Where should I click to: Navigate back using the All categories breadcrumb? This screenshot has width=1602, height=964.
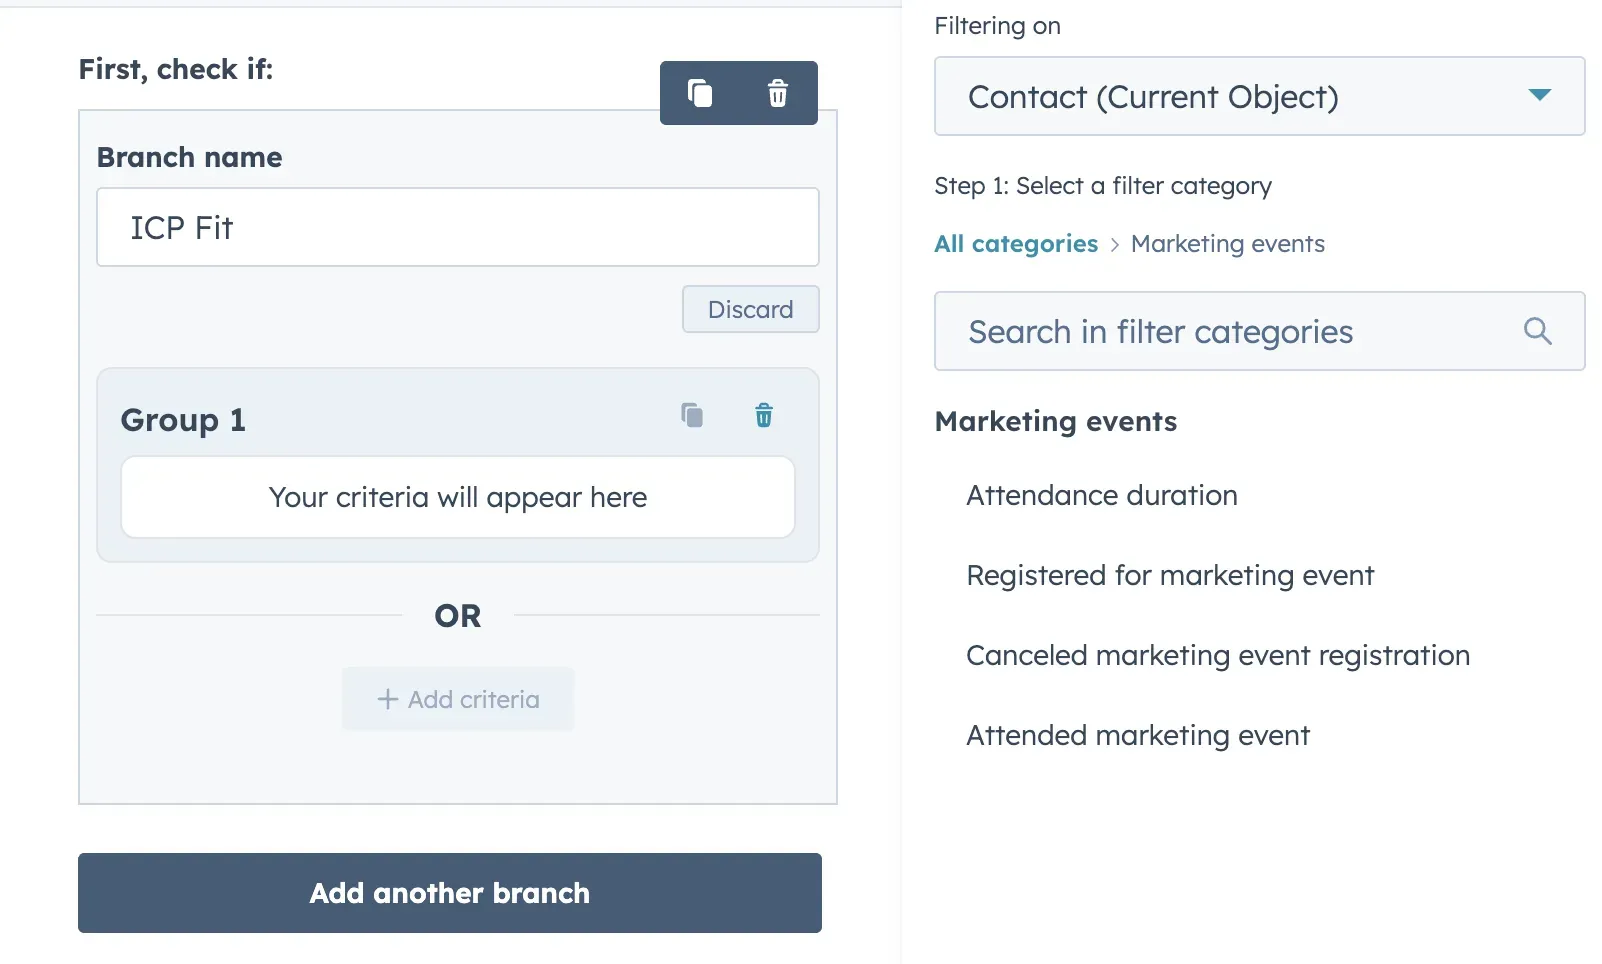click(x=1015, y=243)
